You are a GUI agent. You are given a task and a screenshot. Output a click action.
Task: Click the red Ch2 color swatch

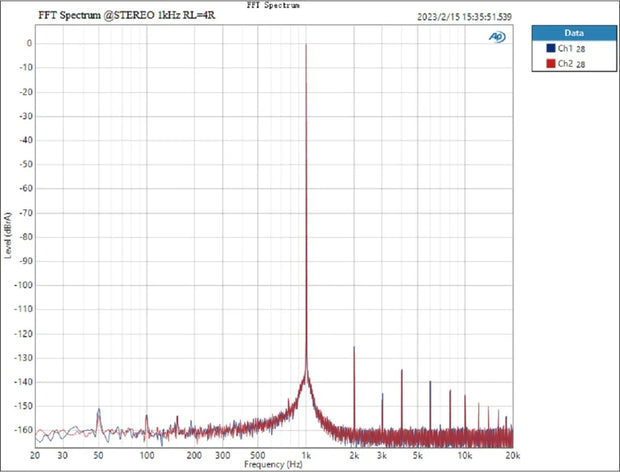tap(549, 63)
